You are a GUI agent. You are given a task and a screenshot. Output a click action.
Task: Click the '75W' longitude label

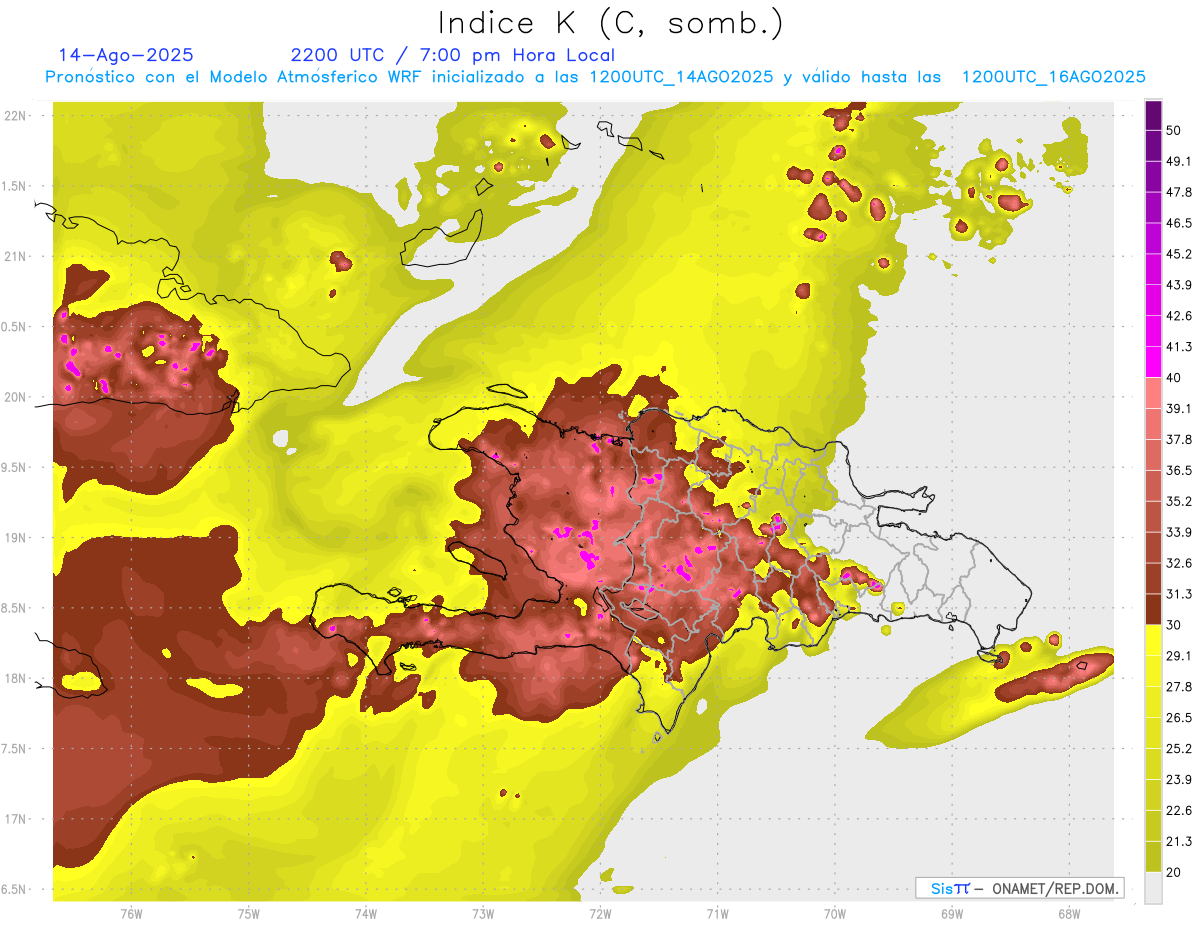click(x=248, y=913)
